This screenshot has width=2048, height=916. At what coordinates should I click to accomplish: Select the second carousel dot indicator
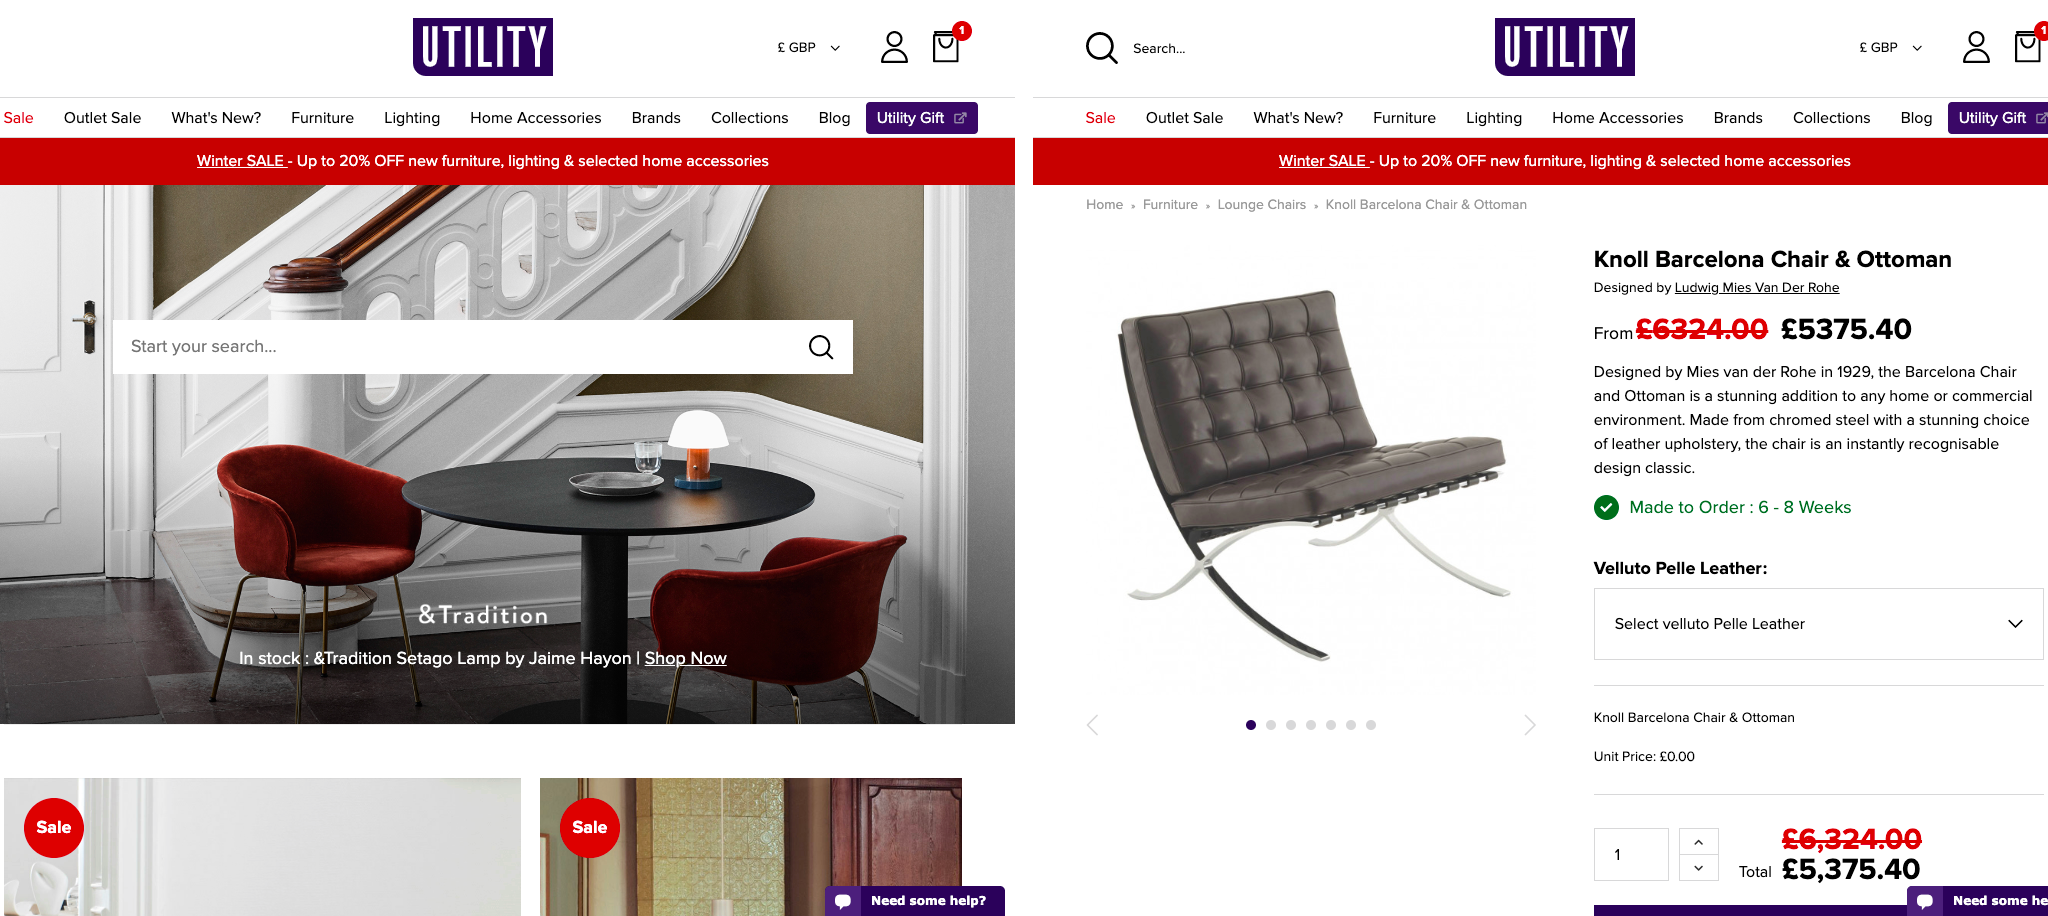coord(1271,725)
